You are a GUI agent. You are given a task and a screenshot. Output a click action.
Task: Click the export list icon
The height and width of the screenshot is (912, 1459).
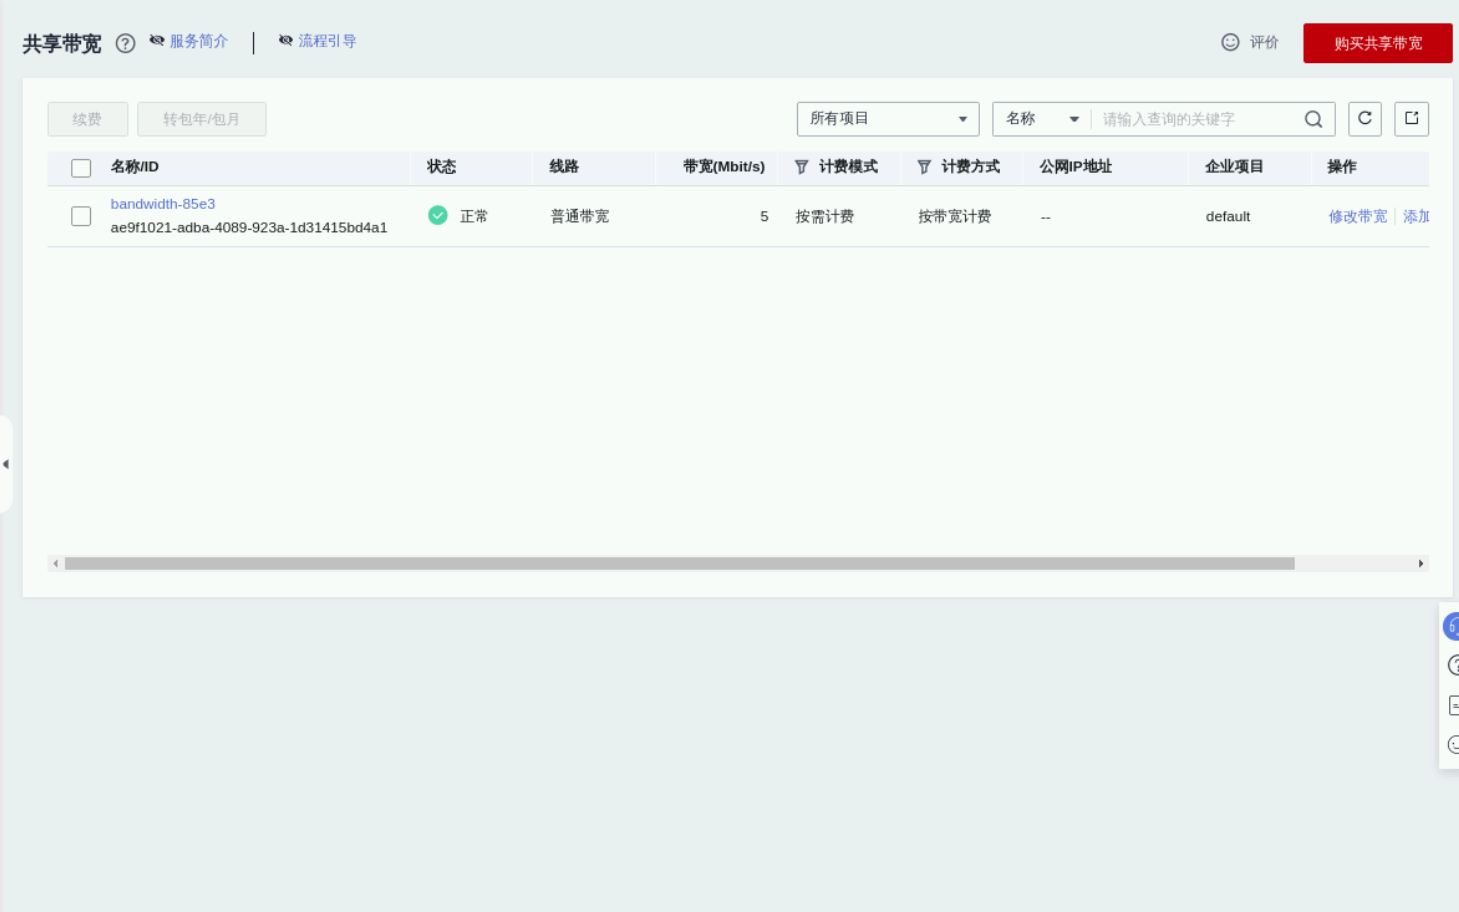point(1411,119)
